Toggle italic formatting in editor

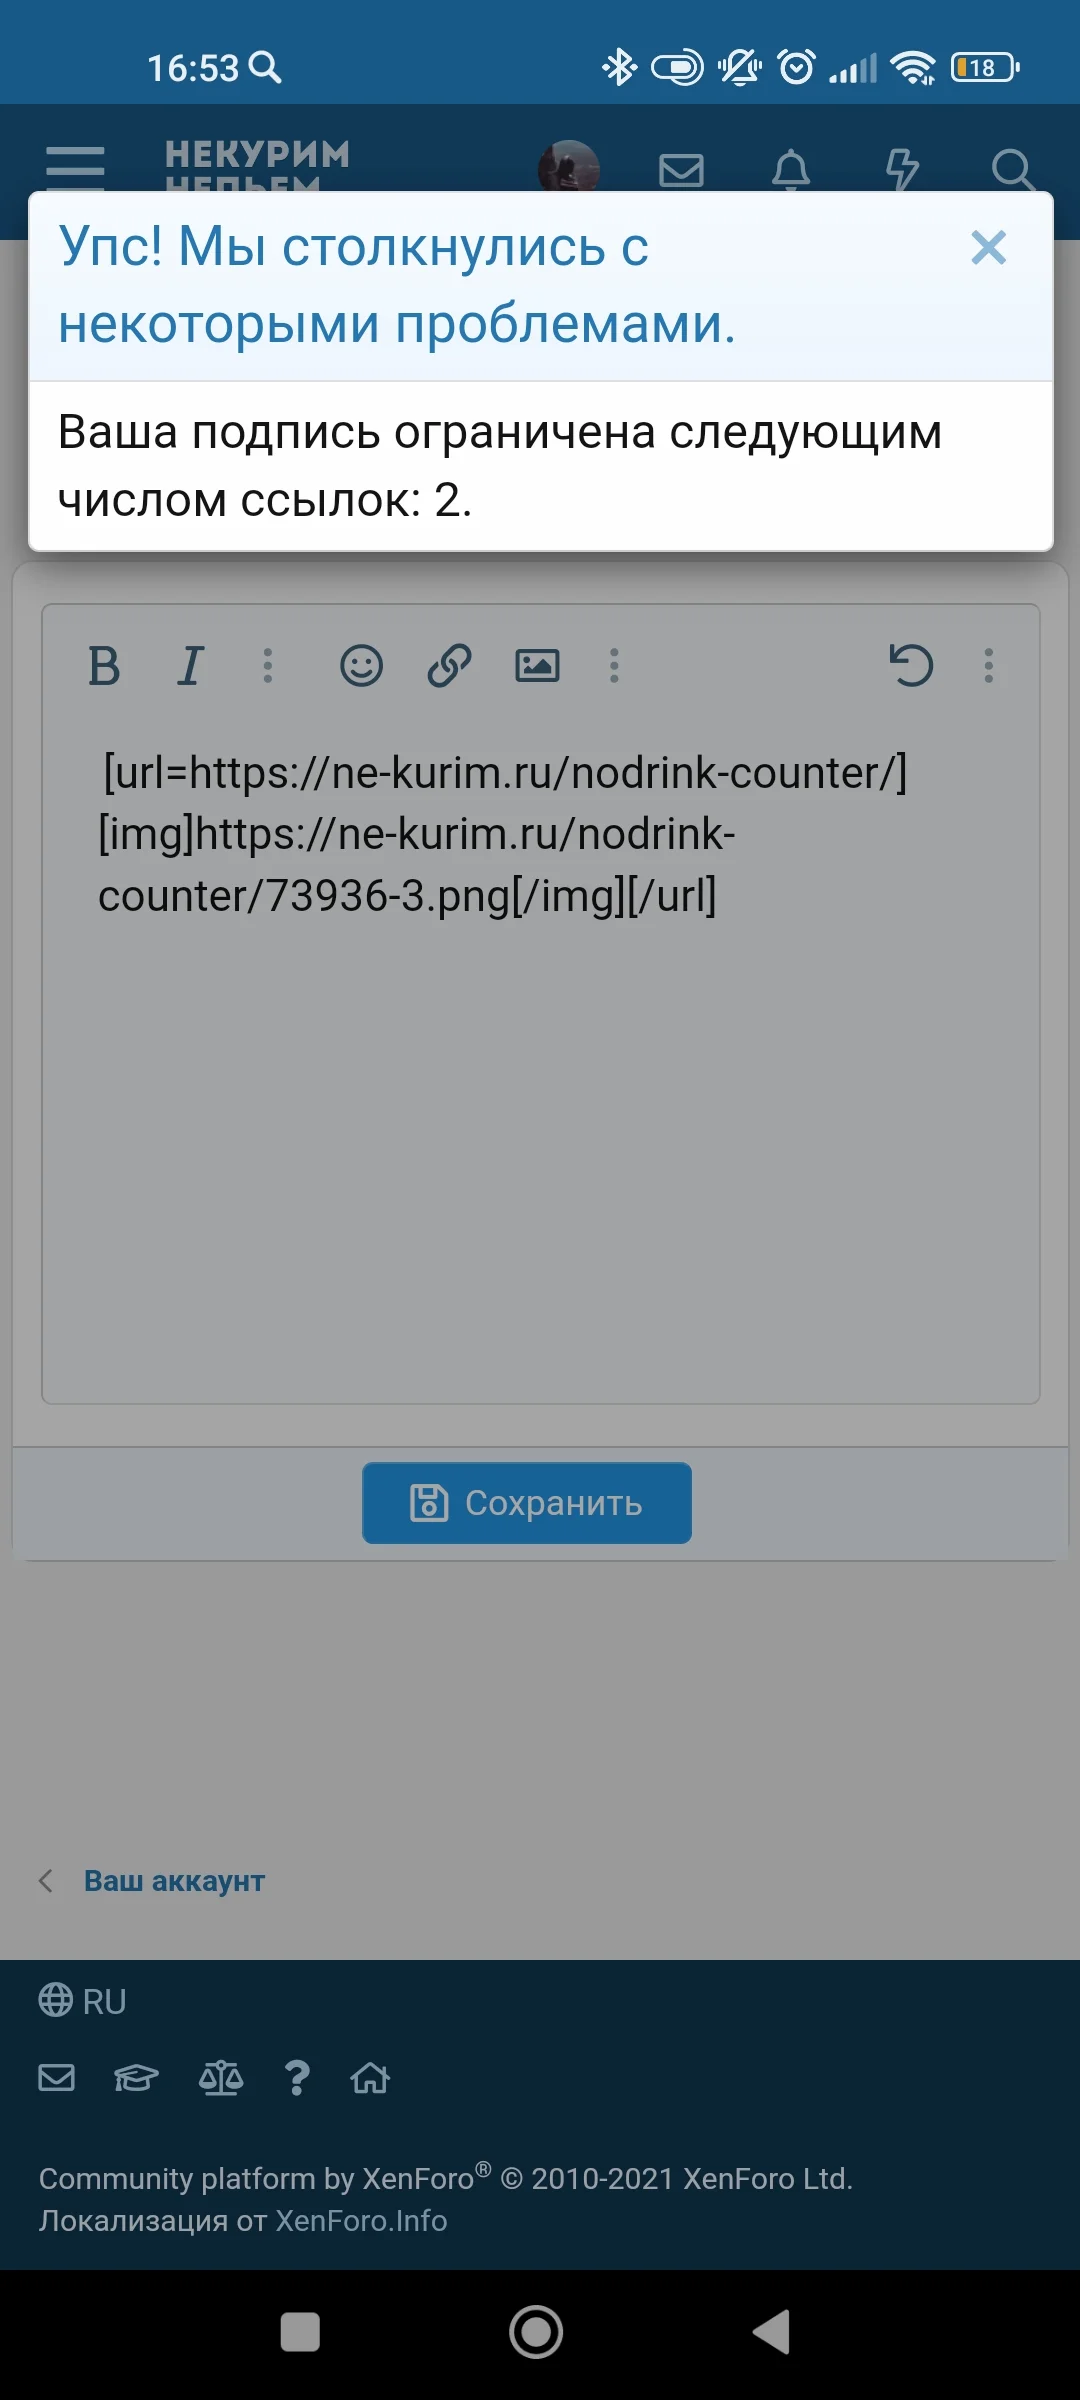[x=190, y=666]
